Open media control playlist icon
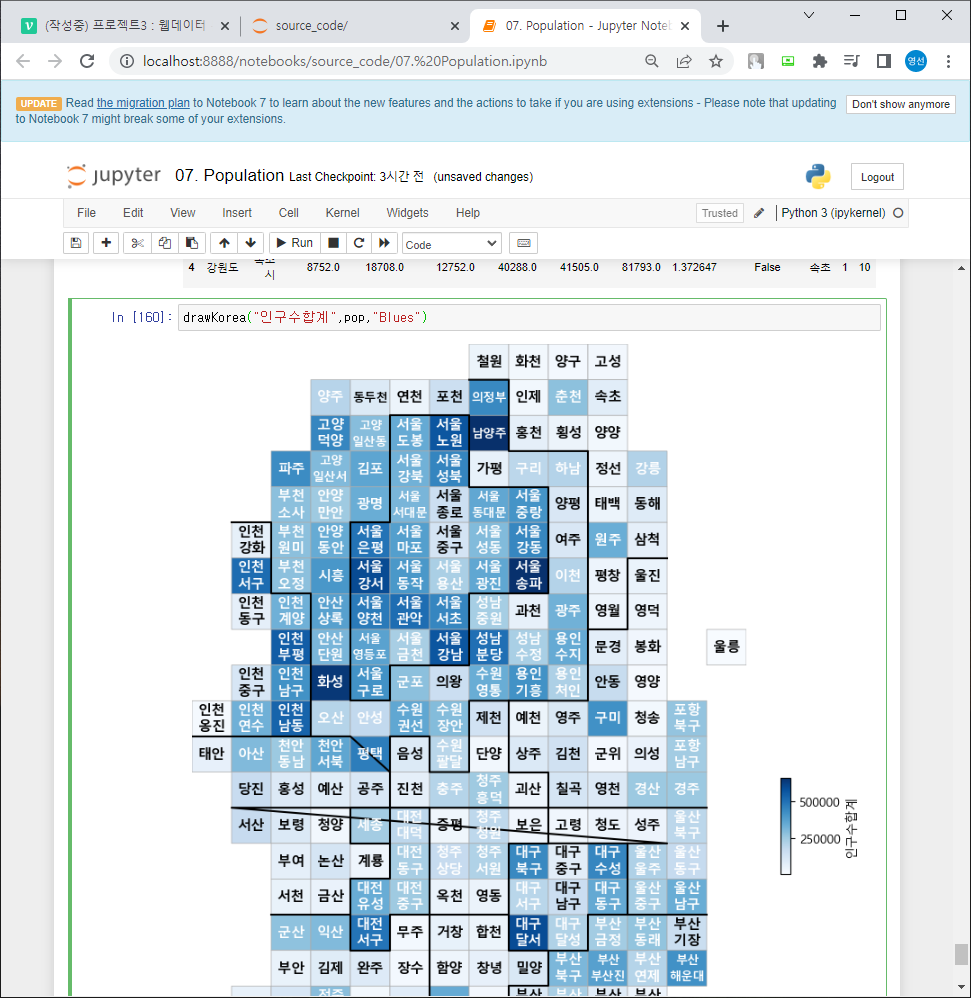Screen dimensions: 971x998 coord(851,61)
